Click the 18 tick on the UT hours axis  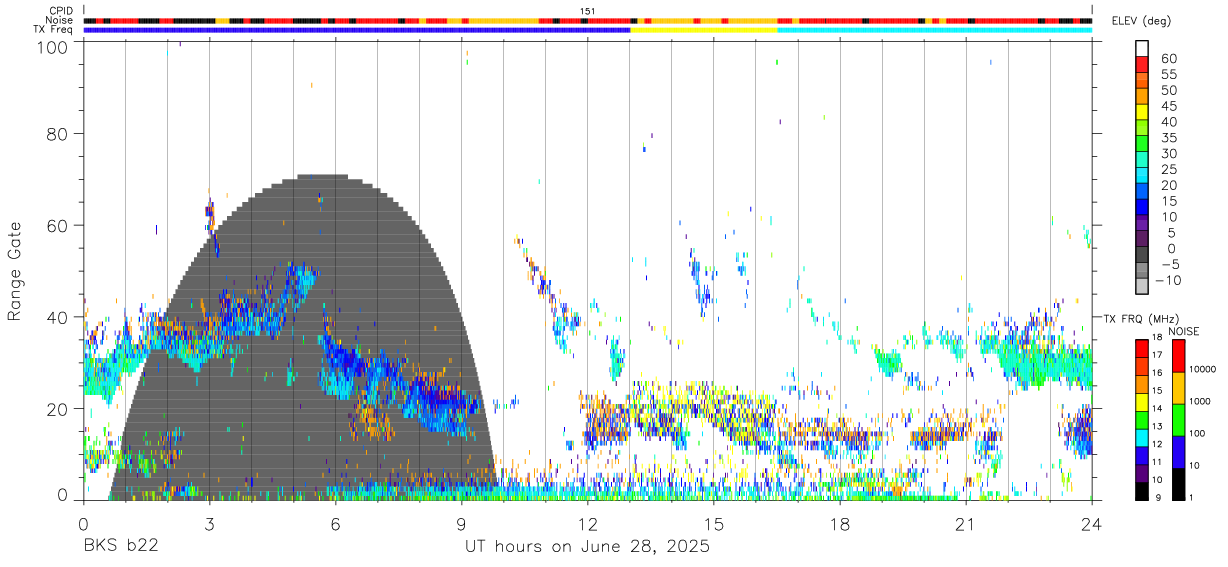coord(840,523)
